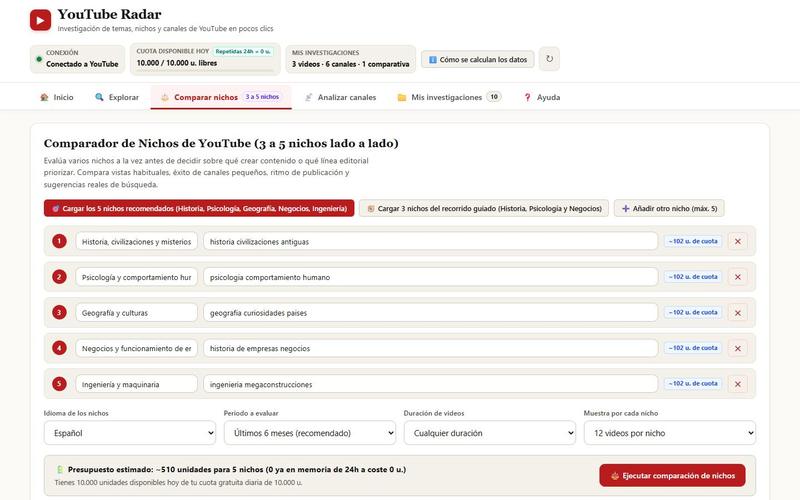
Task: Load 3 niches of guided tour
Action: click(x=484, y=208)
